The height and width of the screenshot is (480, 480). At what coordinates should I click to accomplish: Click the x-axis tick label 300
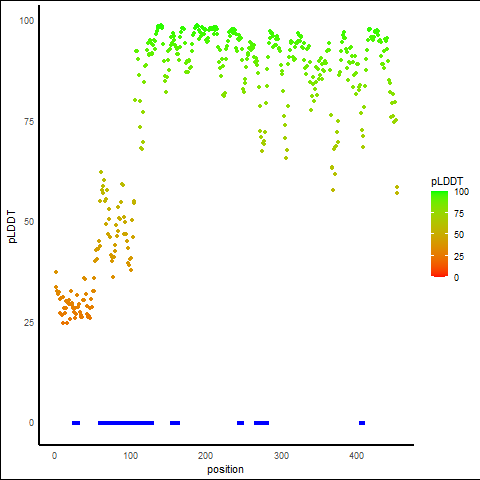[x=281, y=456]
